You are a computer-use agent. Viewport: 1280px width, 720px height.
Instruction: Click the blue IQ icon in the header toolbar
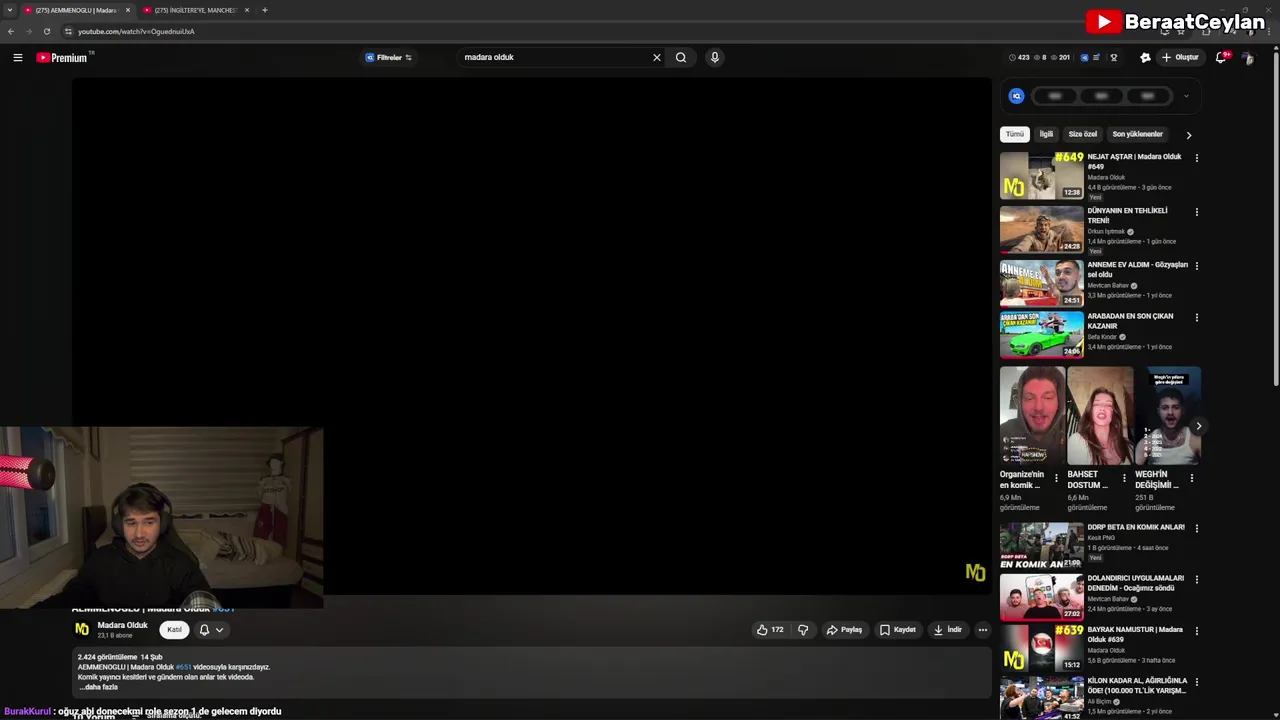1085,57
